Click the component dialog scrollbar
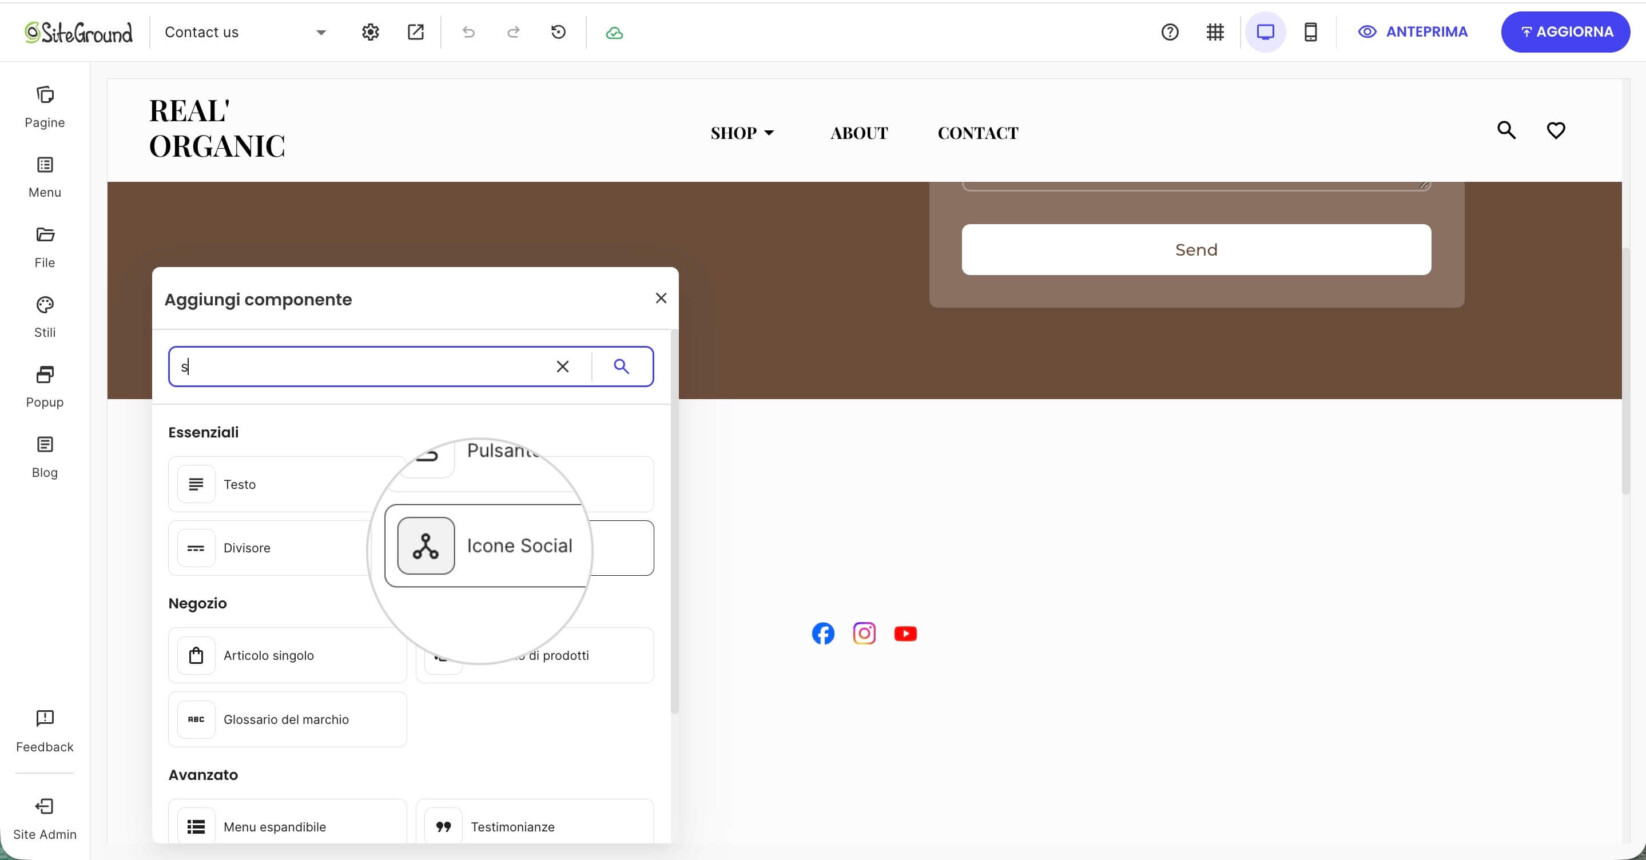Screen dimensions: 1646x860 [675, 521]
